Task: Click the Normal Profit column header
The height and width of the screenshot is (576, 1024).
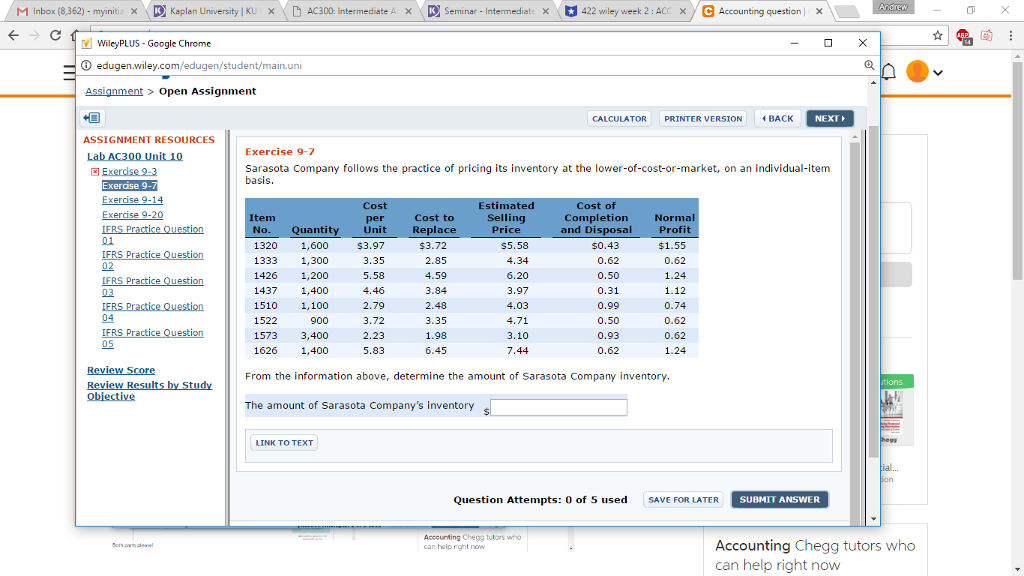Action: coord(675,223)
